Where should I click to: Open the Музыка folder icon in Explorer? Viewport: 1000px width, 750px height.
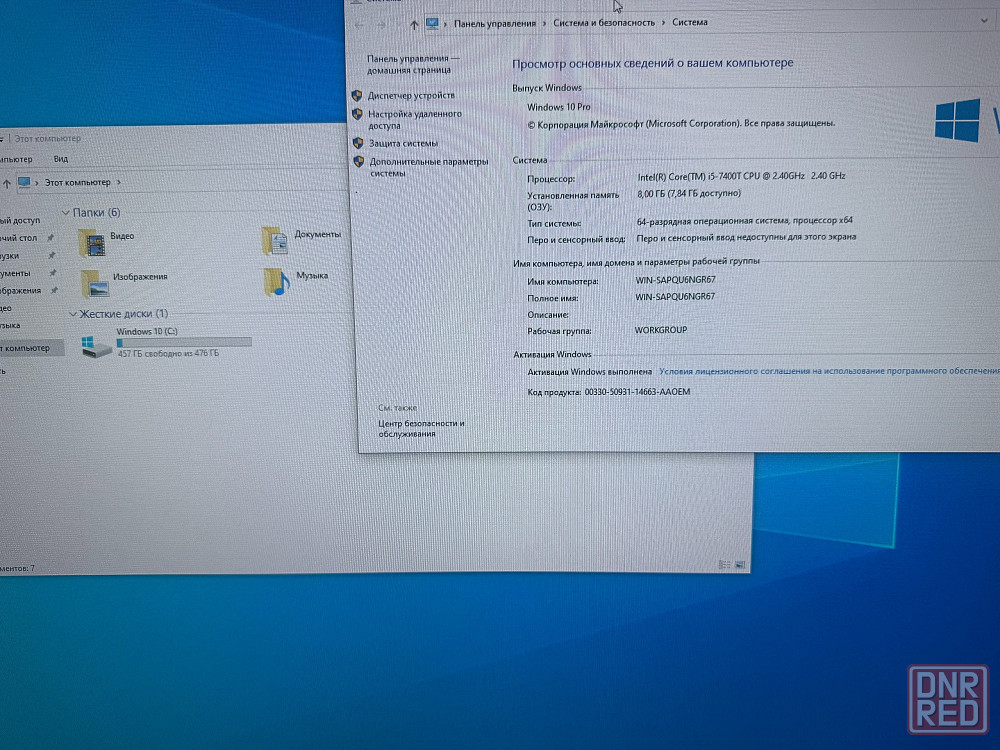point(277,282)
